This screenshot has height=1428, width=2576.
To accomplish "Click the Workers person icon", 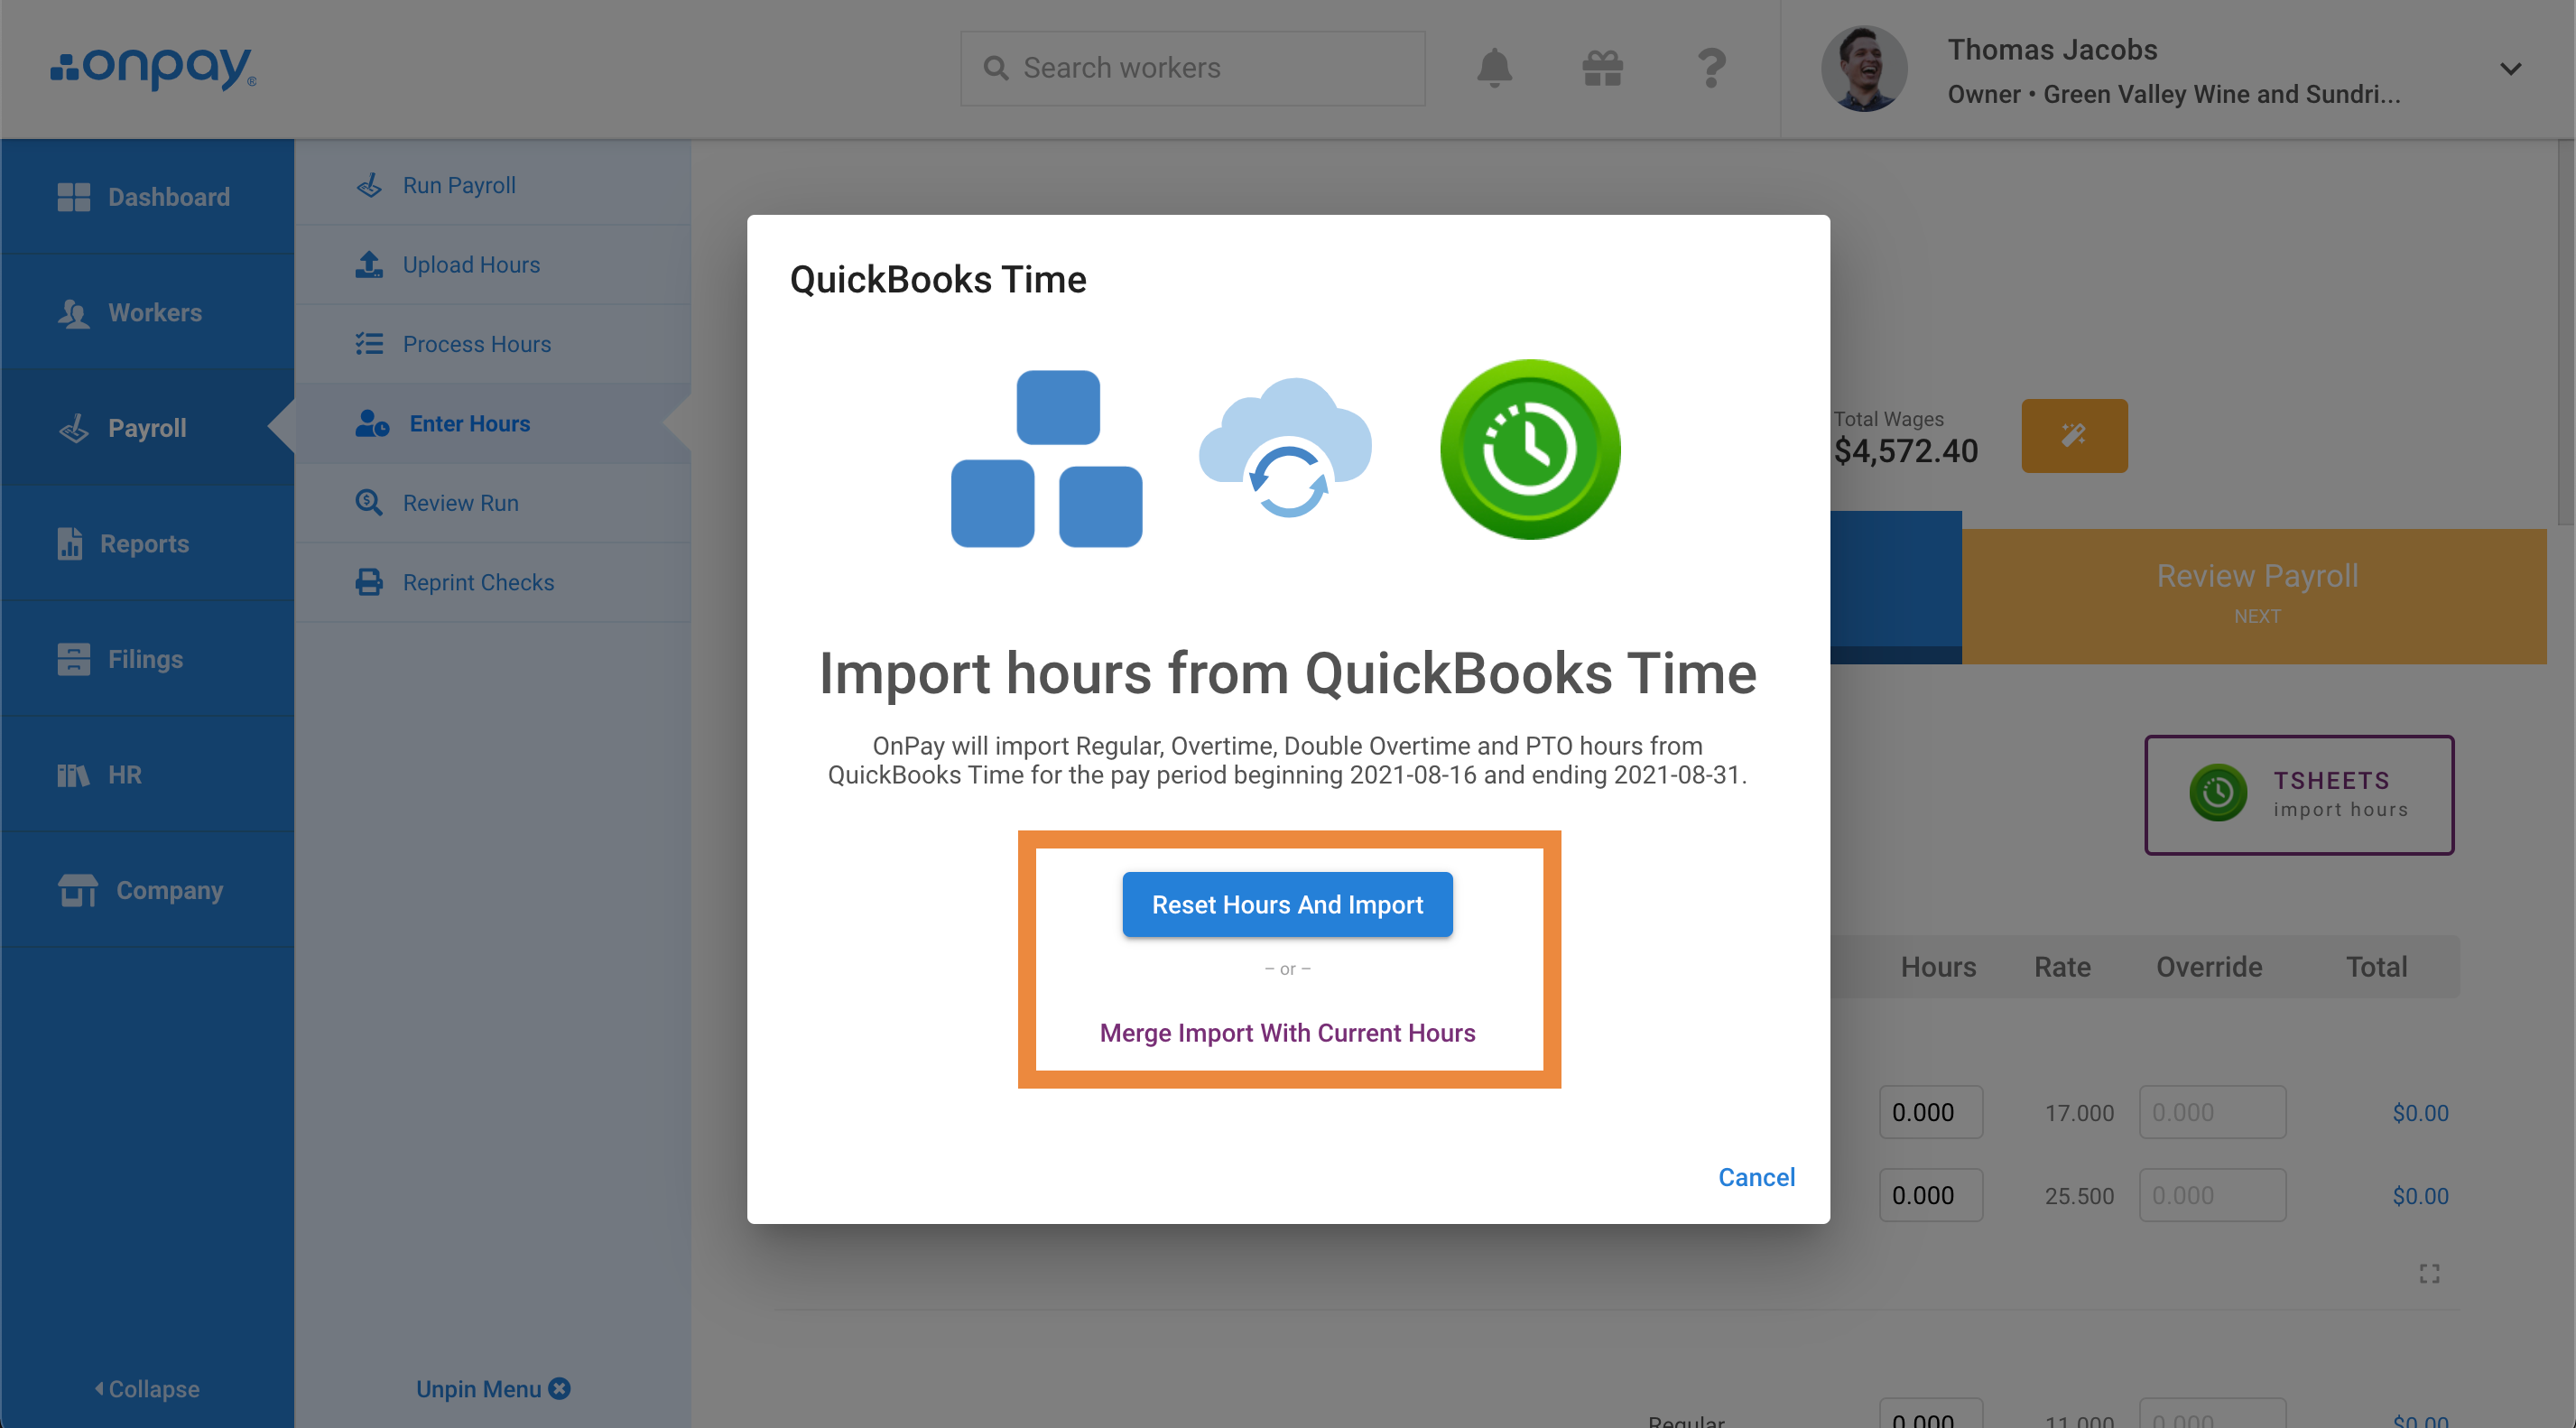I will 73,313.
